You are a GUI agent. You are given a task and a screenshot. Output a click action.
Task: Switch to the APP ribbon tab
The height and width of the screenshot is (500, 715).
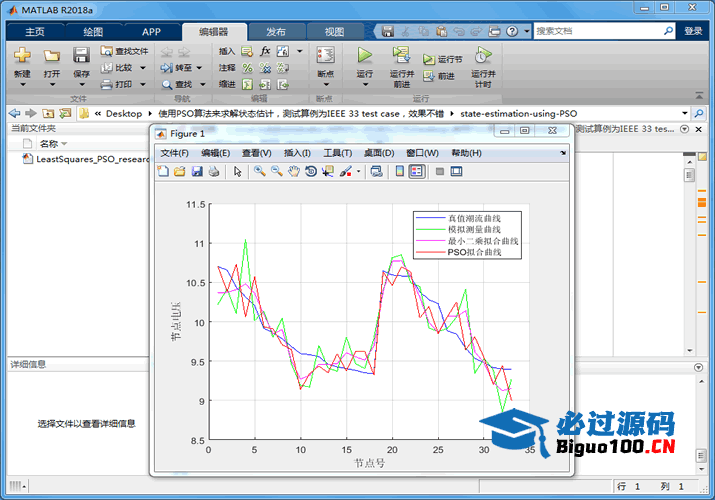[x=151, y=31]
